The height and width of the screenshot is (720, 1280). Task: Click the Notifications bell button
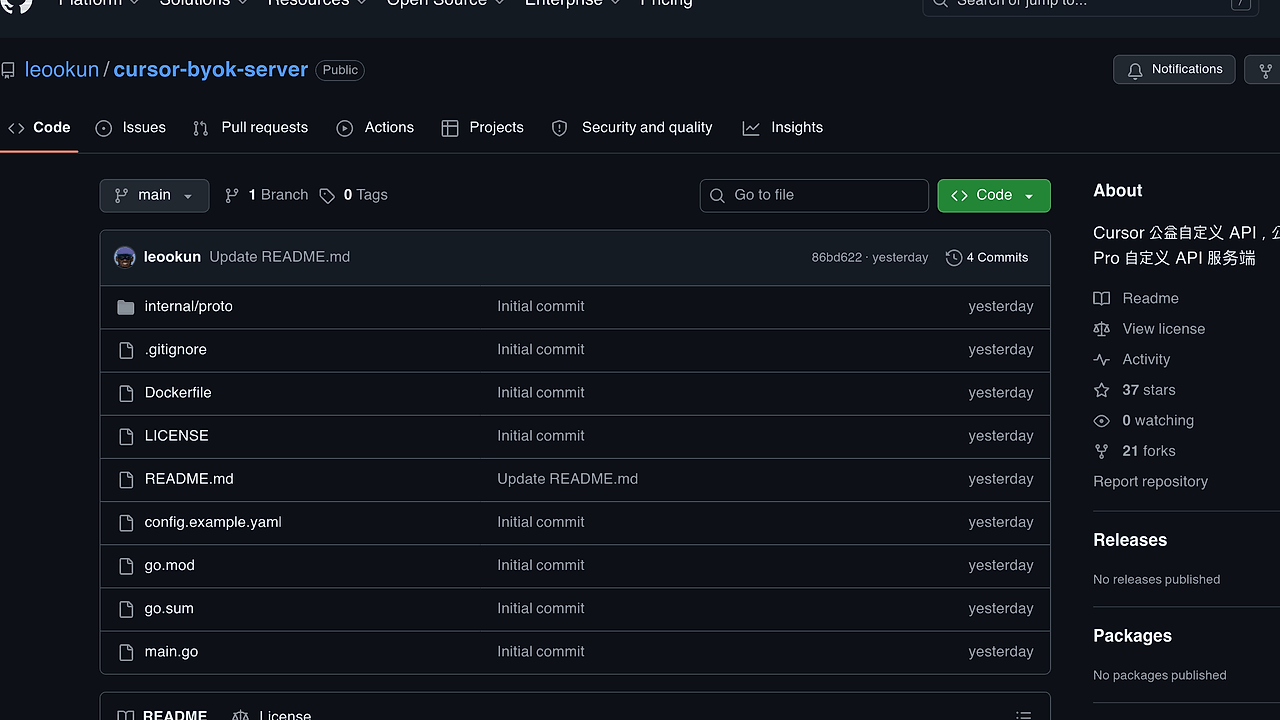pyautogui.click(x=1174, y=70)
